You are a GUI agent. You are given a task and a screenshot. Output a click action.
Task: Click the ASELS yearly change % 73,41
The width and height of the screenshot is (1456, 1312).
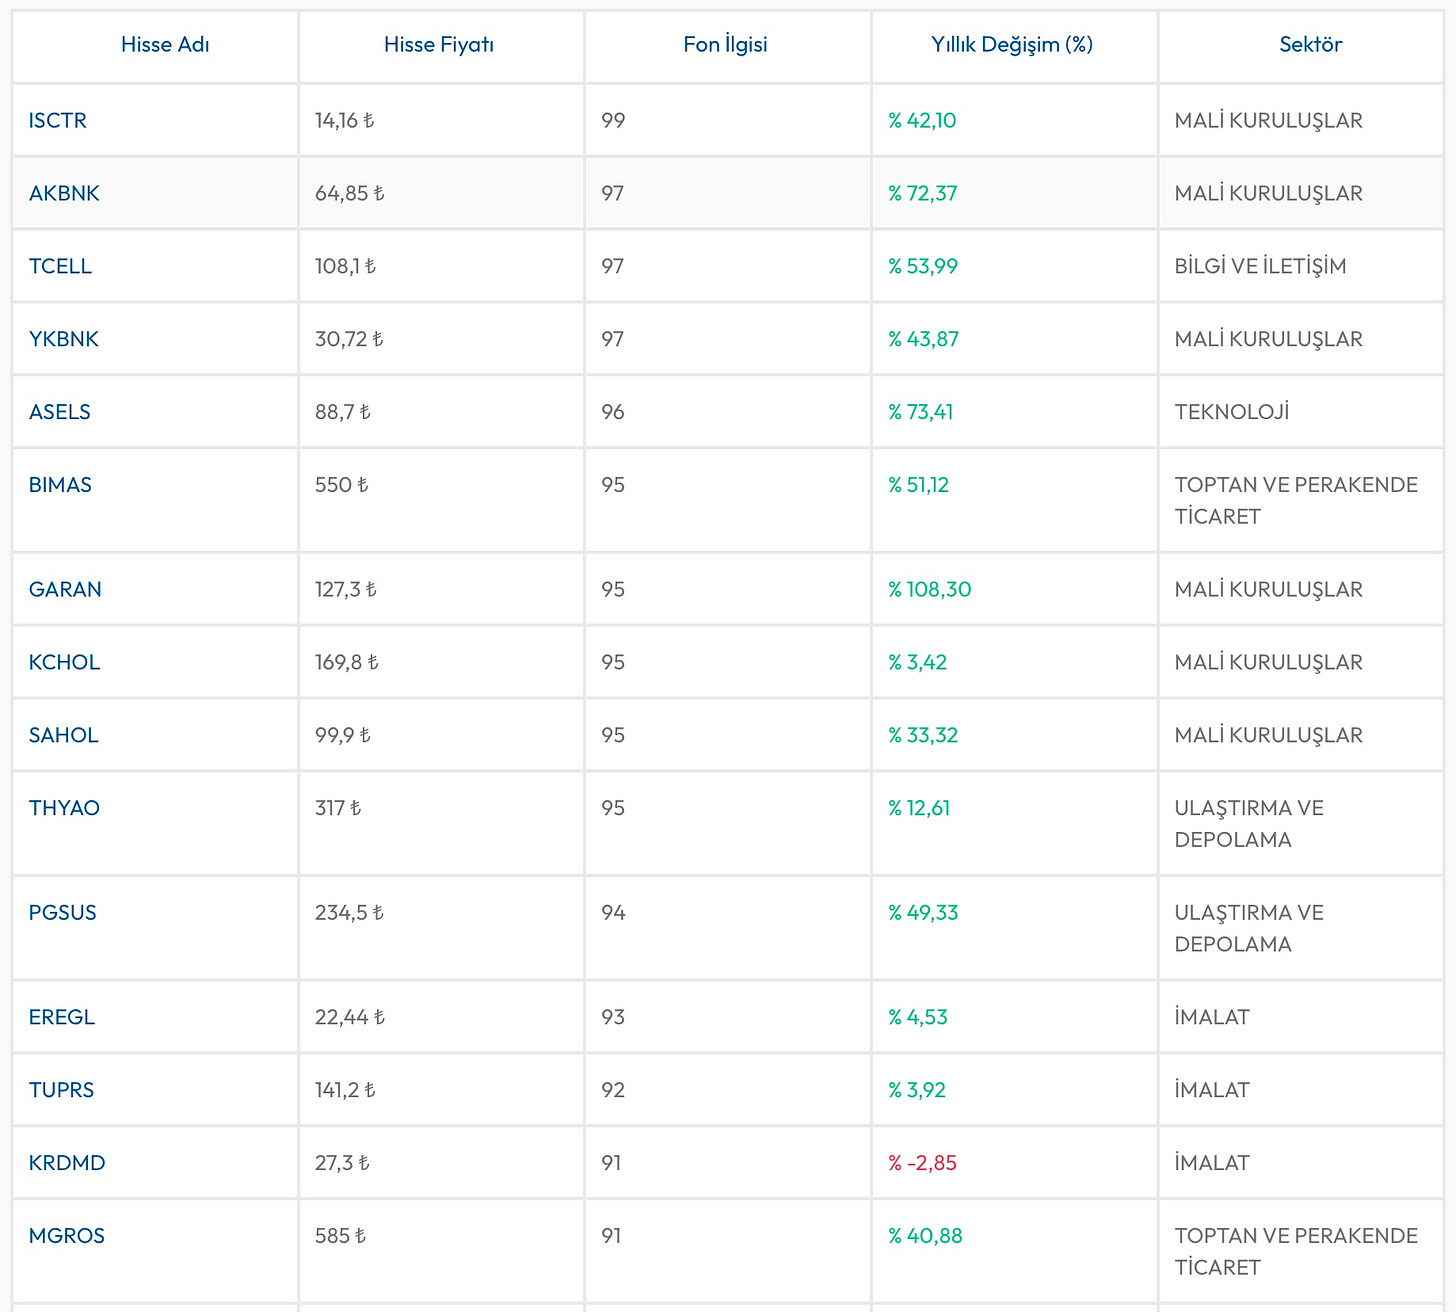[x=921, y=412]
